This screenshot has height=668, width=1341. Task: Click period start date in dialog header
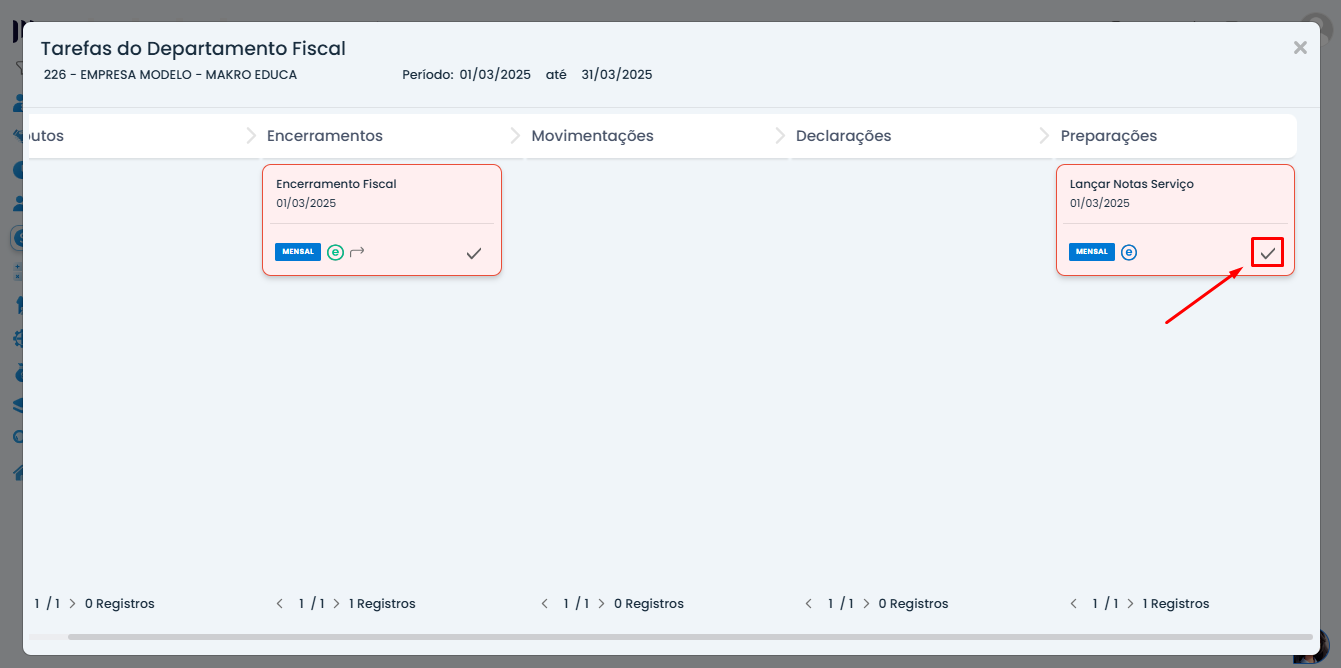(495, 75)
